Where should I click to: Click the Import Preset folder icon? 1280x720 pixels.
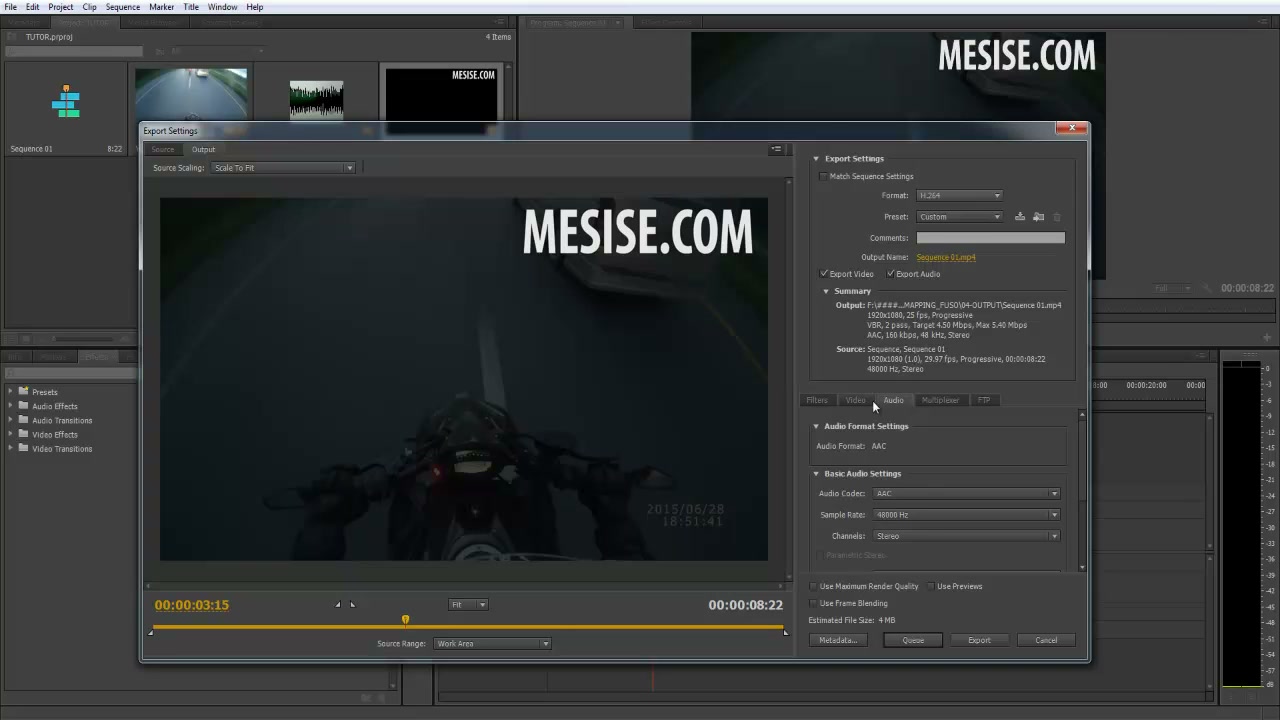coord(1038,217)
